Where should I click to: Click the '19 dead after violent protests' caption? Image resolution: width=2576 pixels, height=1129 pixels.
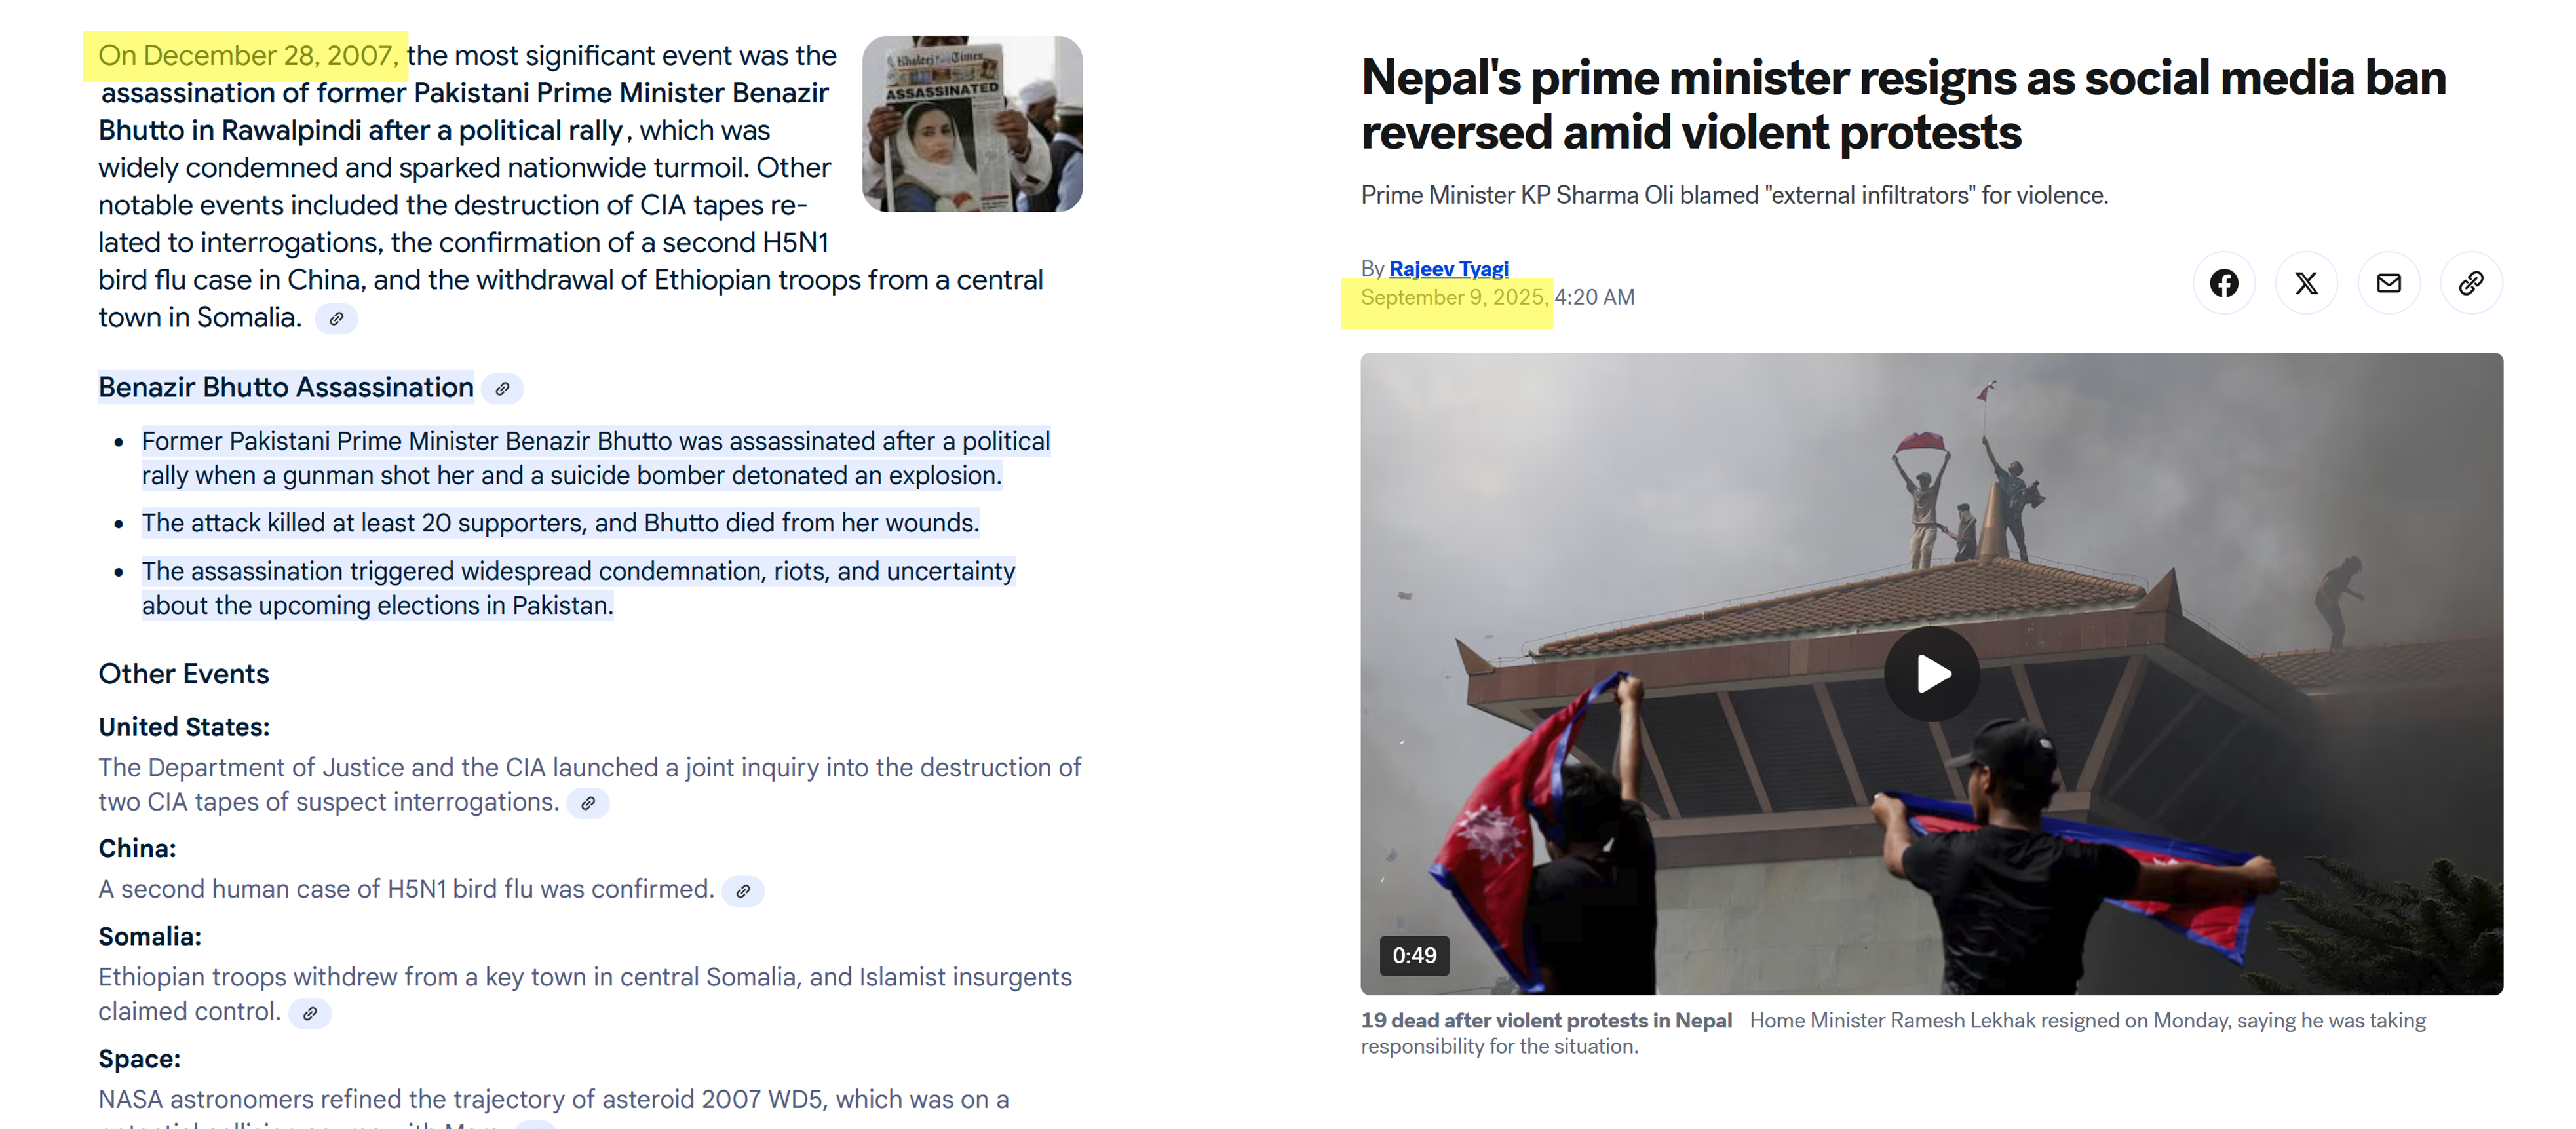1546,1021
